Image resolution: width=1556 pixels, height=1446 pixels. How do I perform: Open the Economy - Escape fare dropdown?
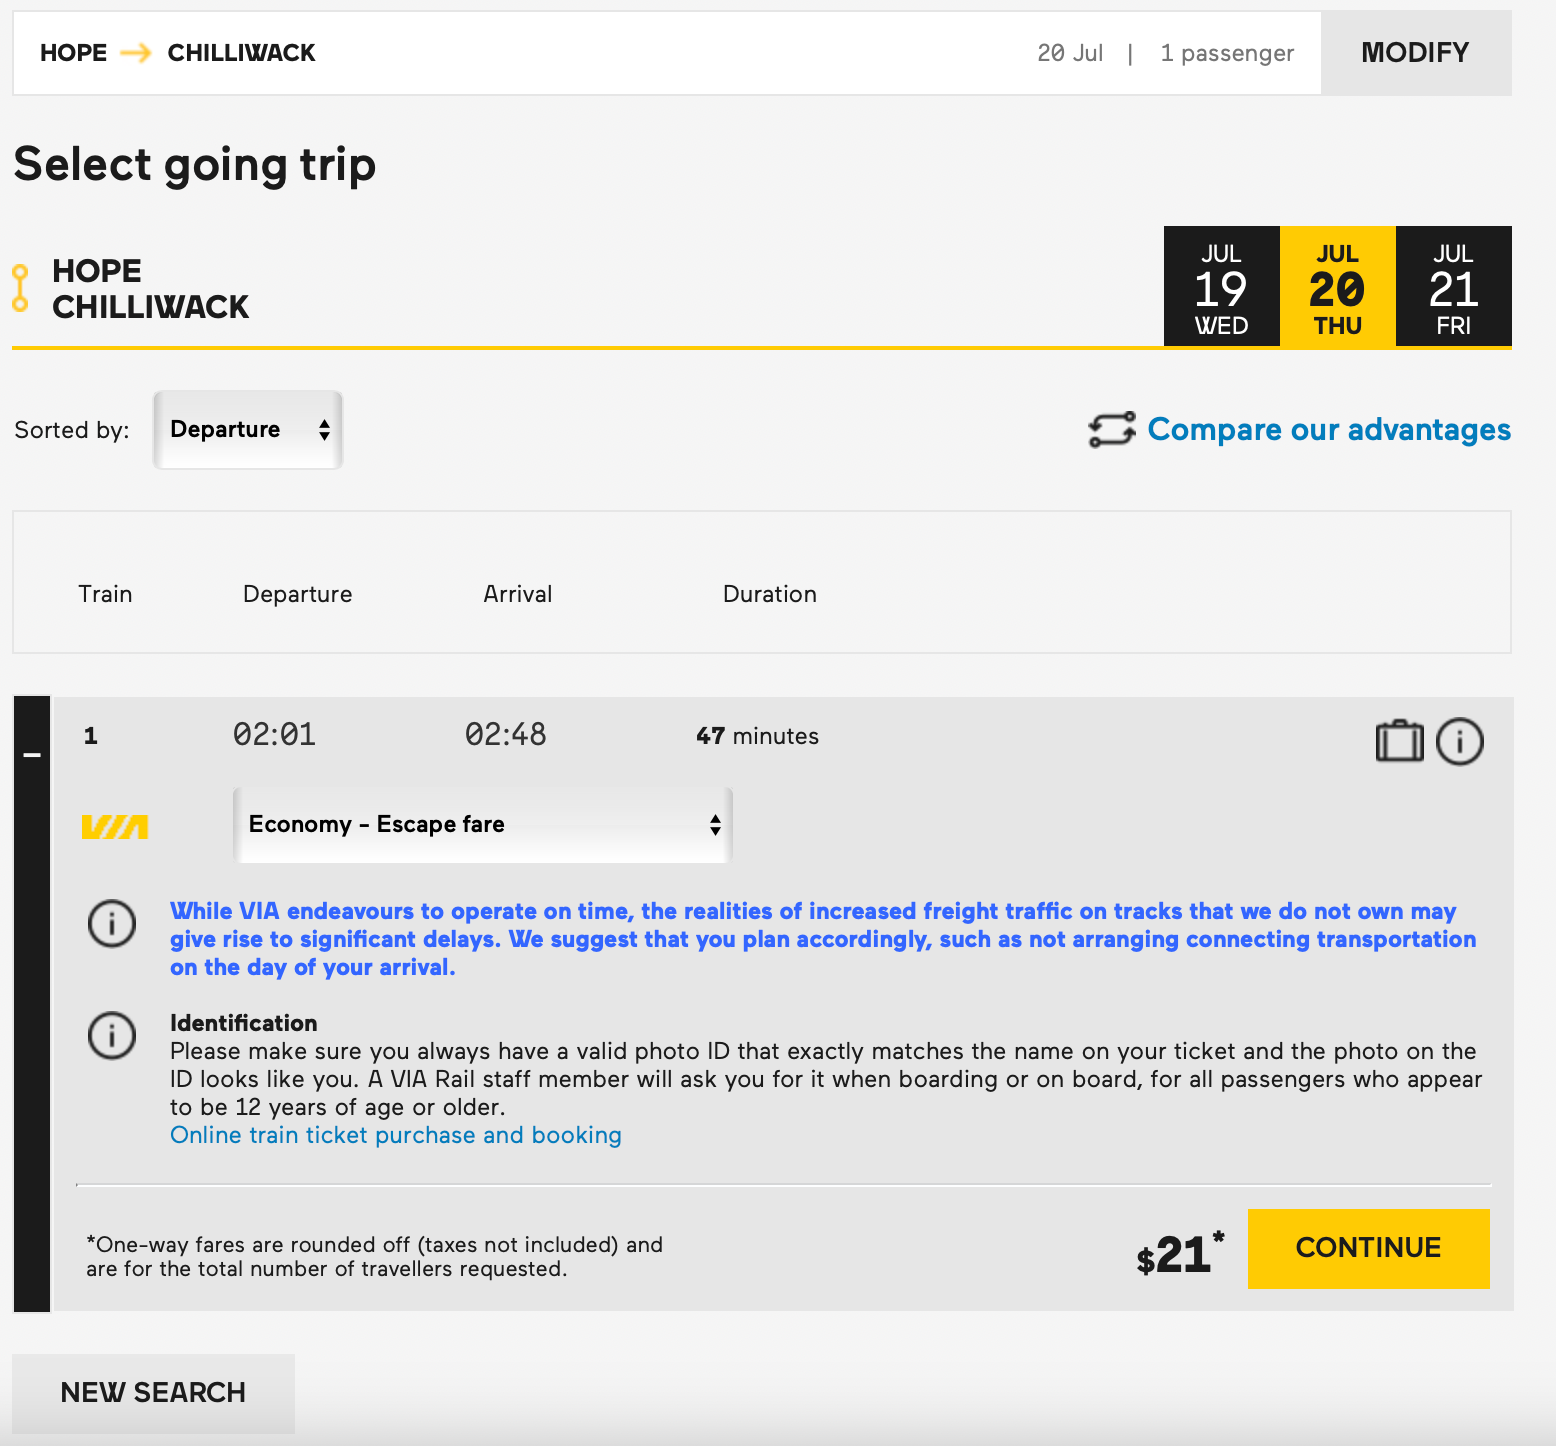tap(483, 825)
